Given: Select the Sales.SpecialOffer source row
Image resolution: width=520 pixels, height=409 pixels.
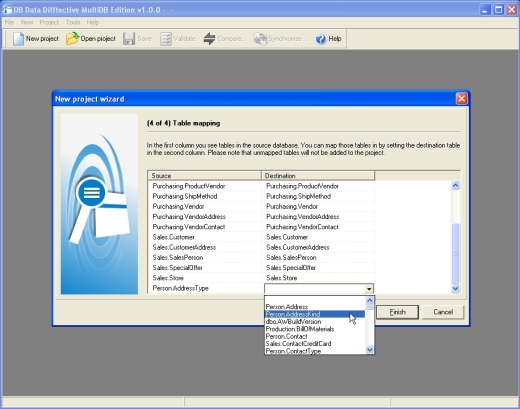Looking at the screenshot, I should tap(205, 268).
